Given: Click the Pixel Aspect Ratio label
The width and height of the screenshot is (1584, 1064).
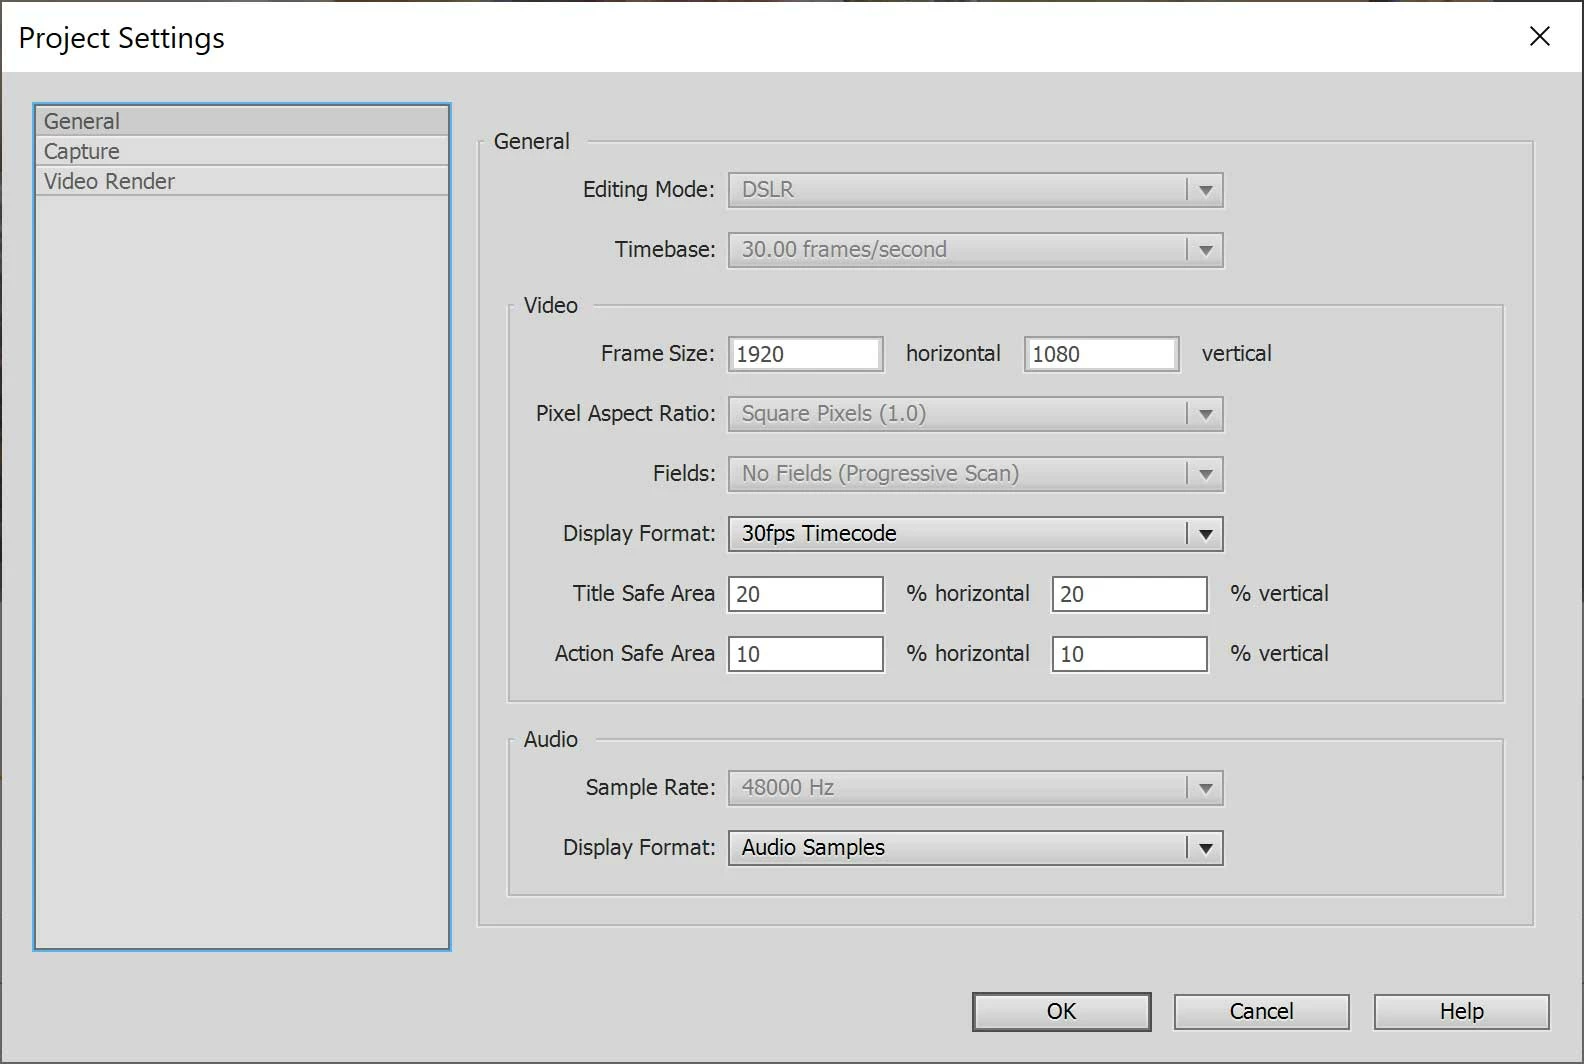Looking at the screenshot, I should [x=626, y=413].
